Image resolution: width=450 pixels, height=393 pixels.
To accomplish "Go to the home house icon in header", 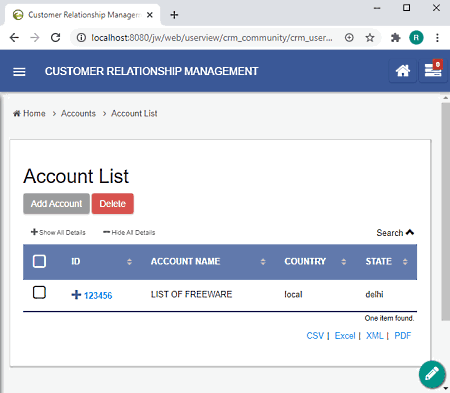I will tap(403, 71).
